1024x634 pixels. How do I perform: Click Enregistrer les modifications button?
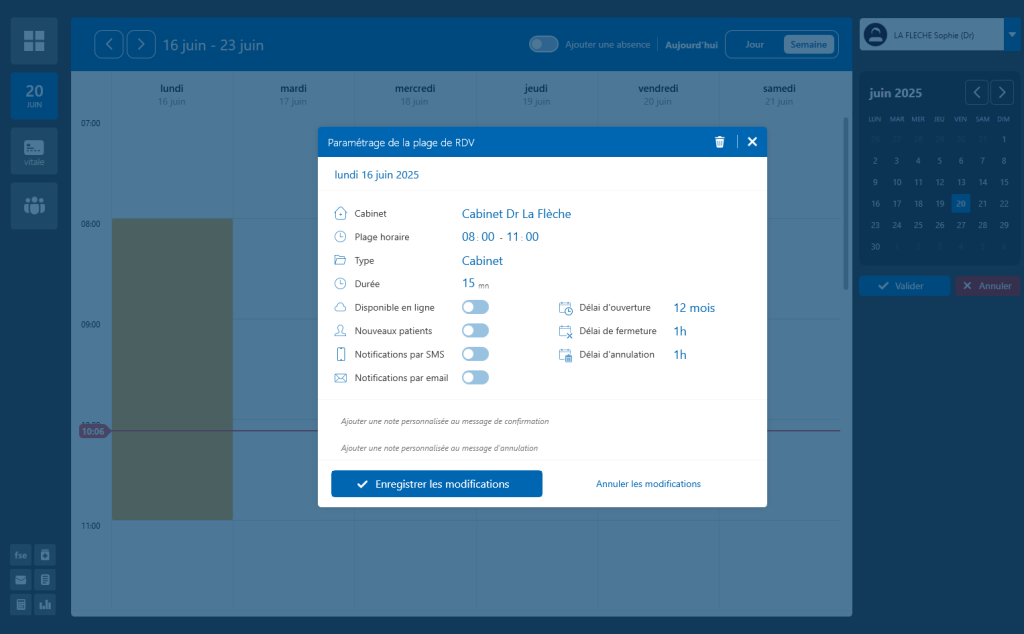point(436,484)
